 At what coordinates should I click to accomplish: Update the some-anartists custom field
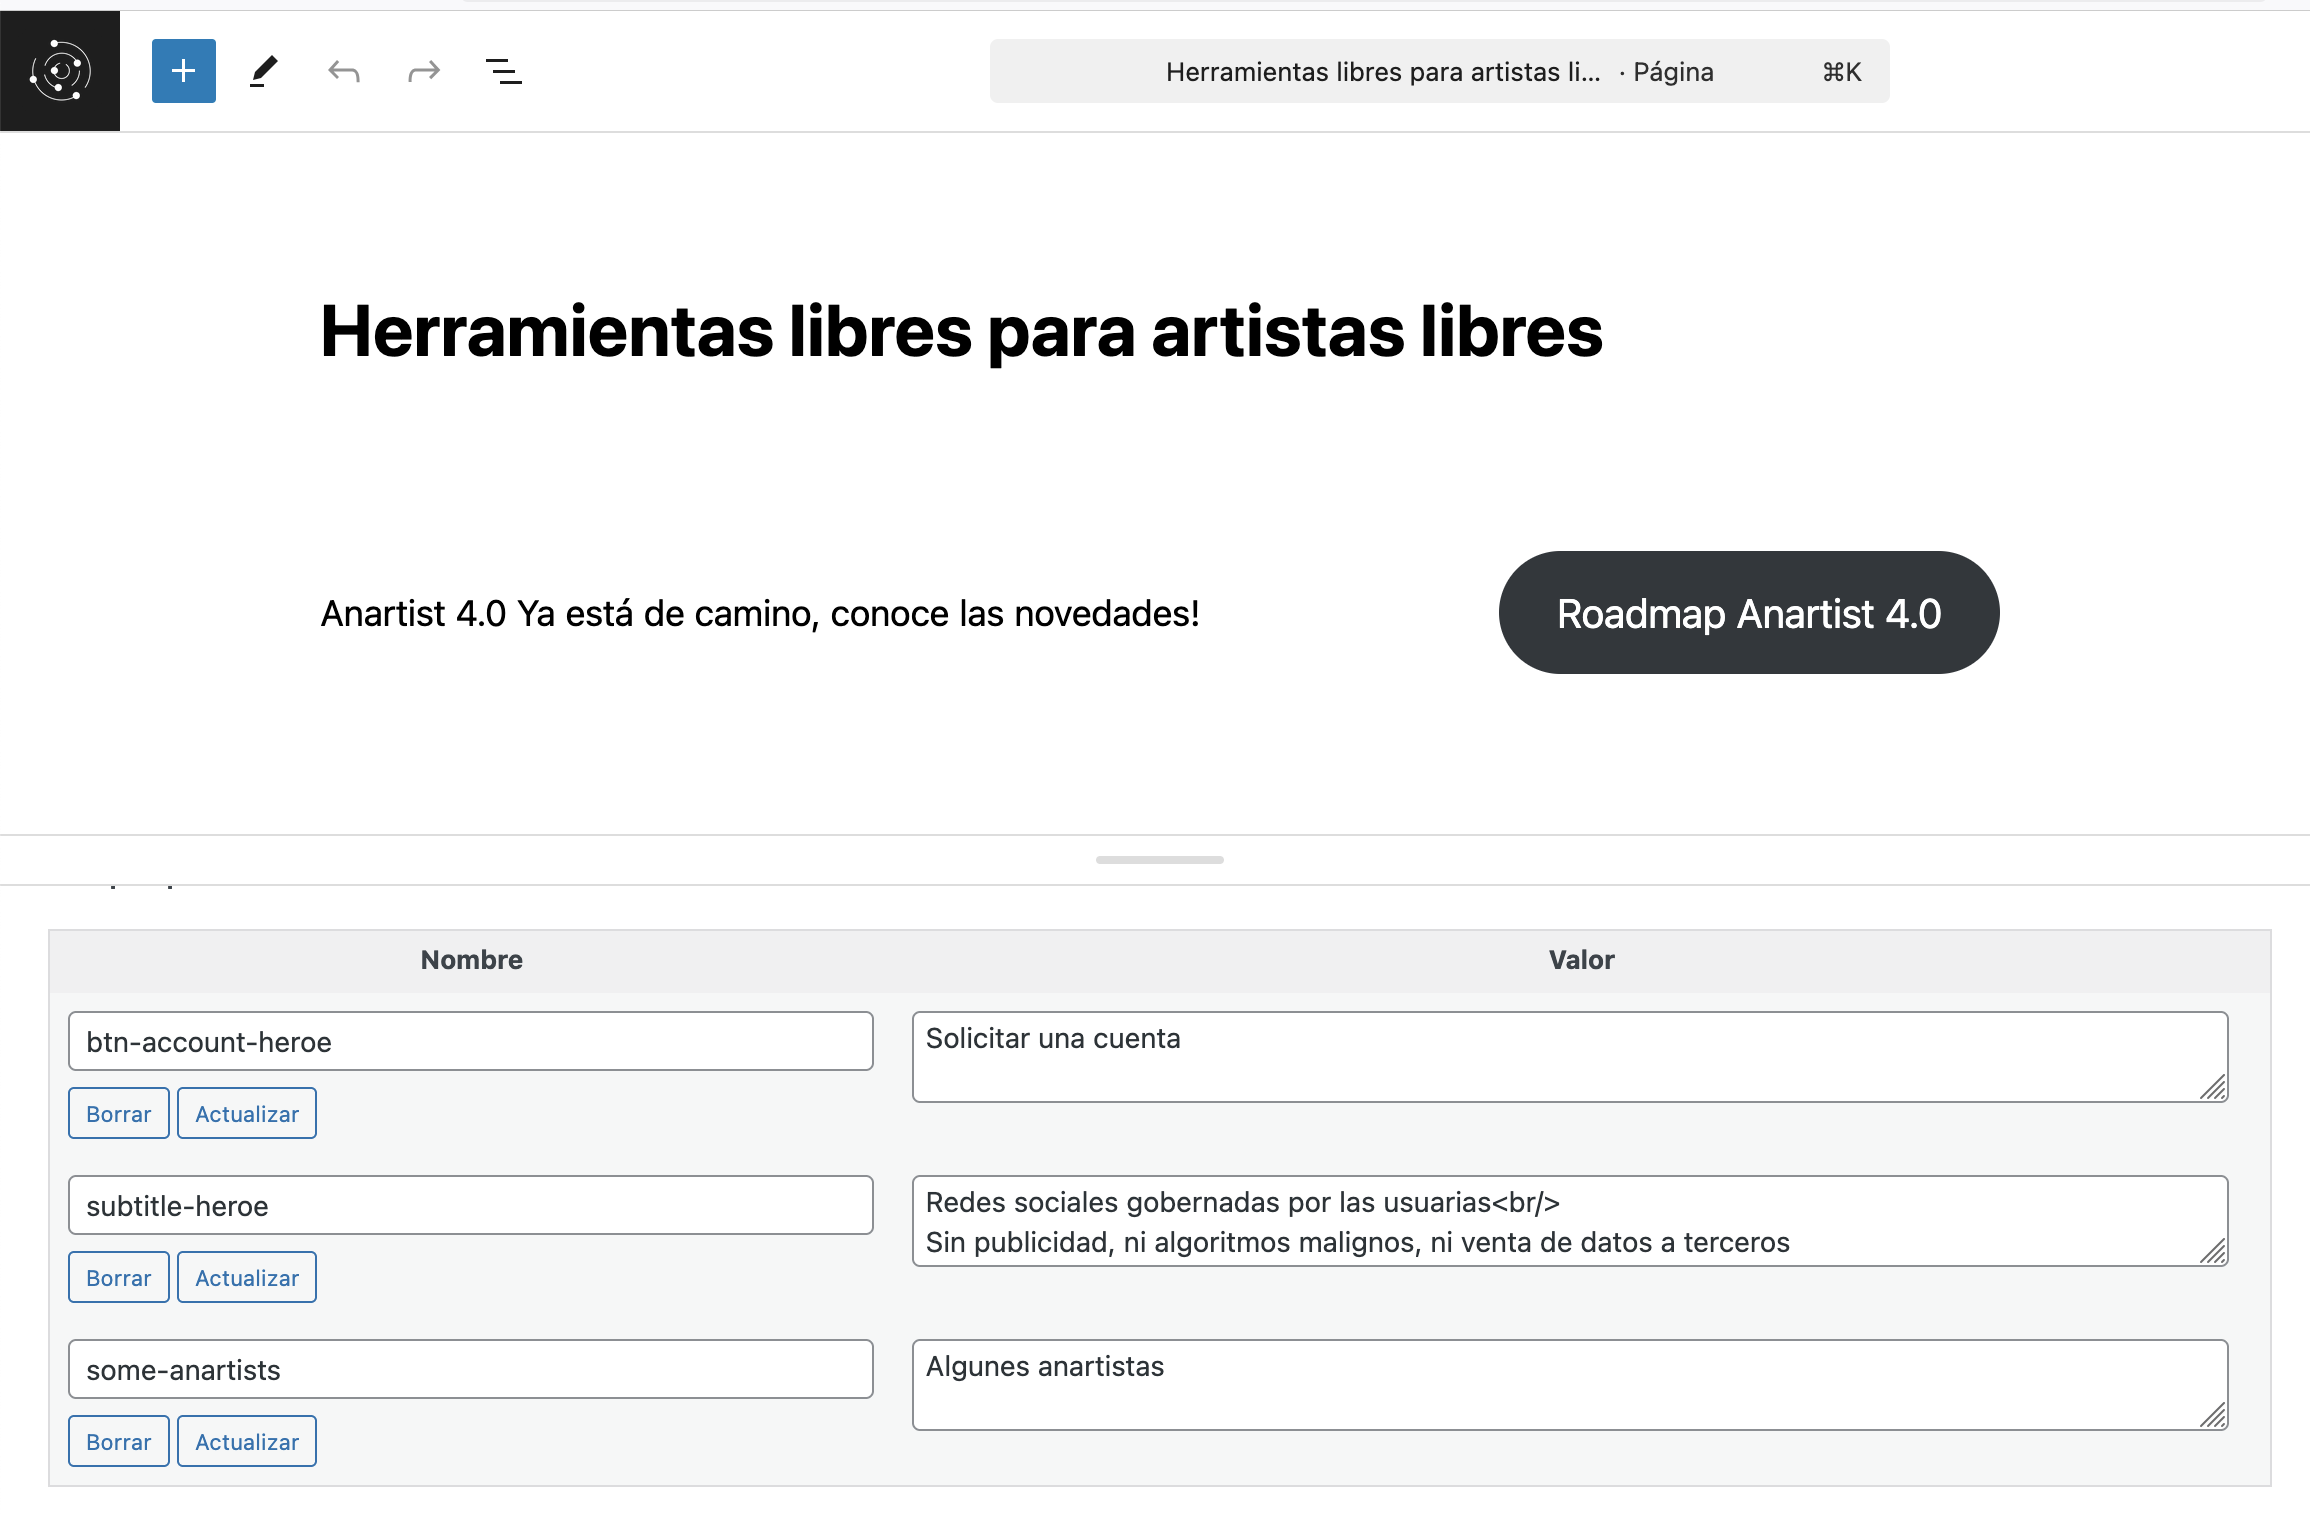coord(247,1441)
